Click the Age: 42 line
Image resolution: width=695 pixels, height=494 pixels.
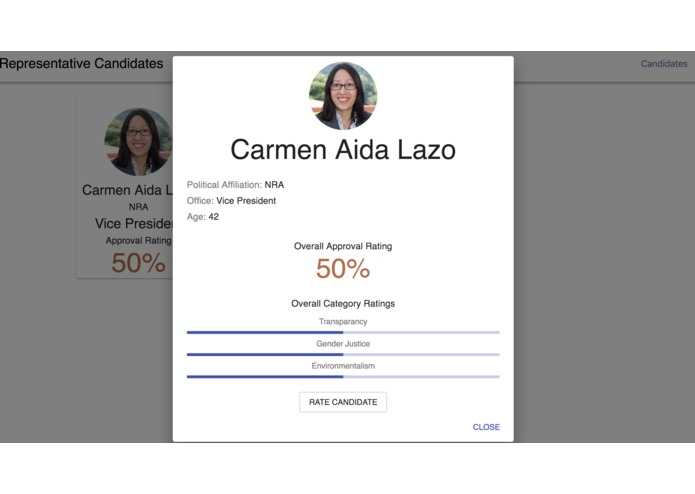203,217
